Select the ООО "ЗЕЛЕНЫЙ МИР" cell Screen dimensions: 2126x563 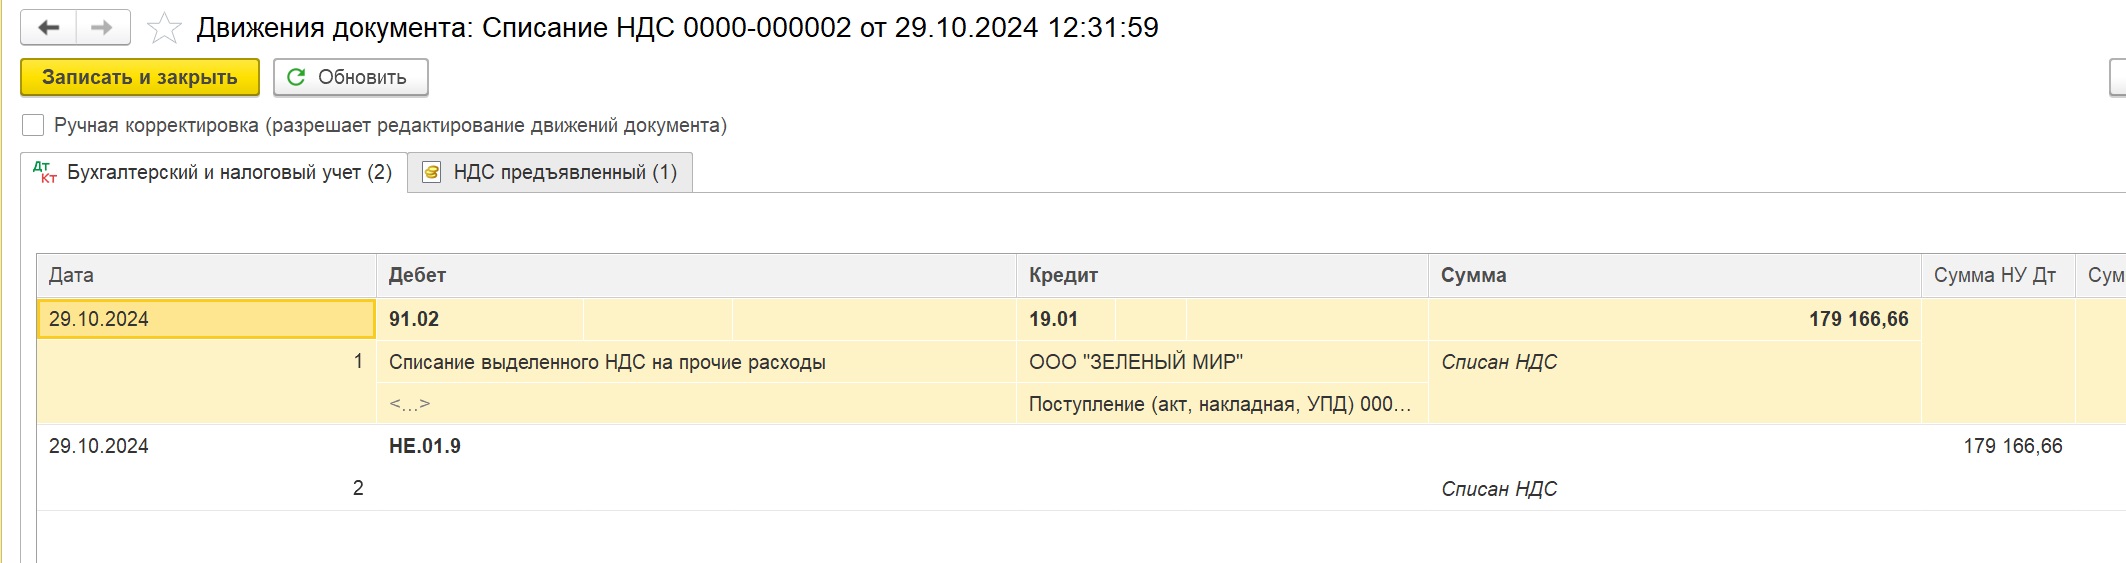(1222, 362)
